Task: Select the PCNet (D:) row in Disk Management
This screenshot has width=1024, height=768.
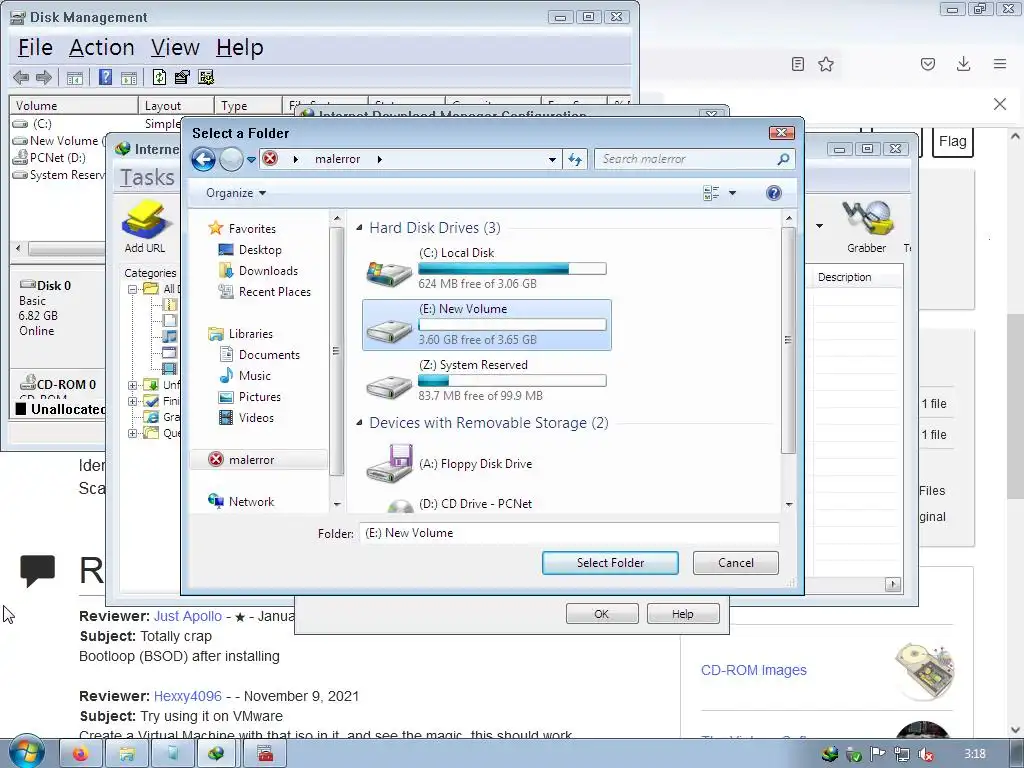Action: pos(59,157)
